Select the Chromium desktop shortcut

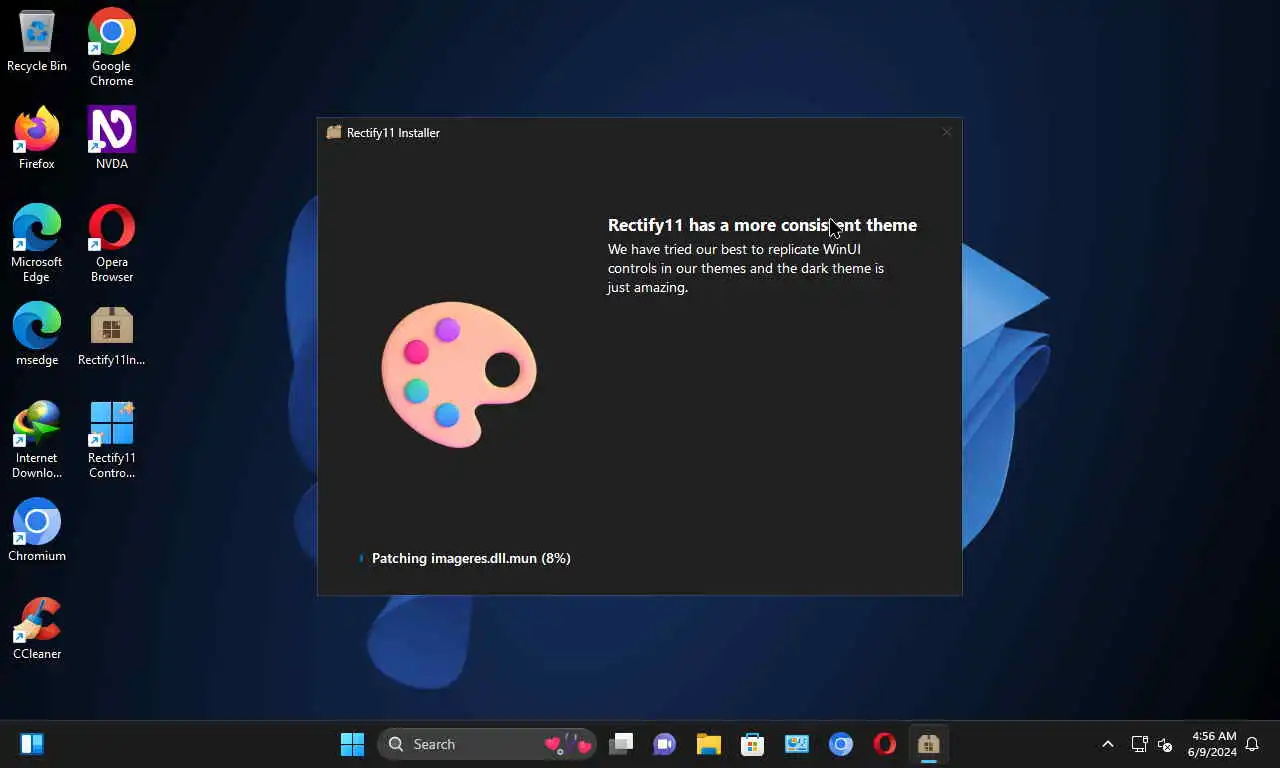[x=37, y=530]
